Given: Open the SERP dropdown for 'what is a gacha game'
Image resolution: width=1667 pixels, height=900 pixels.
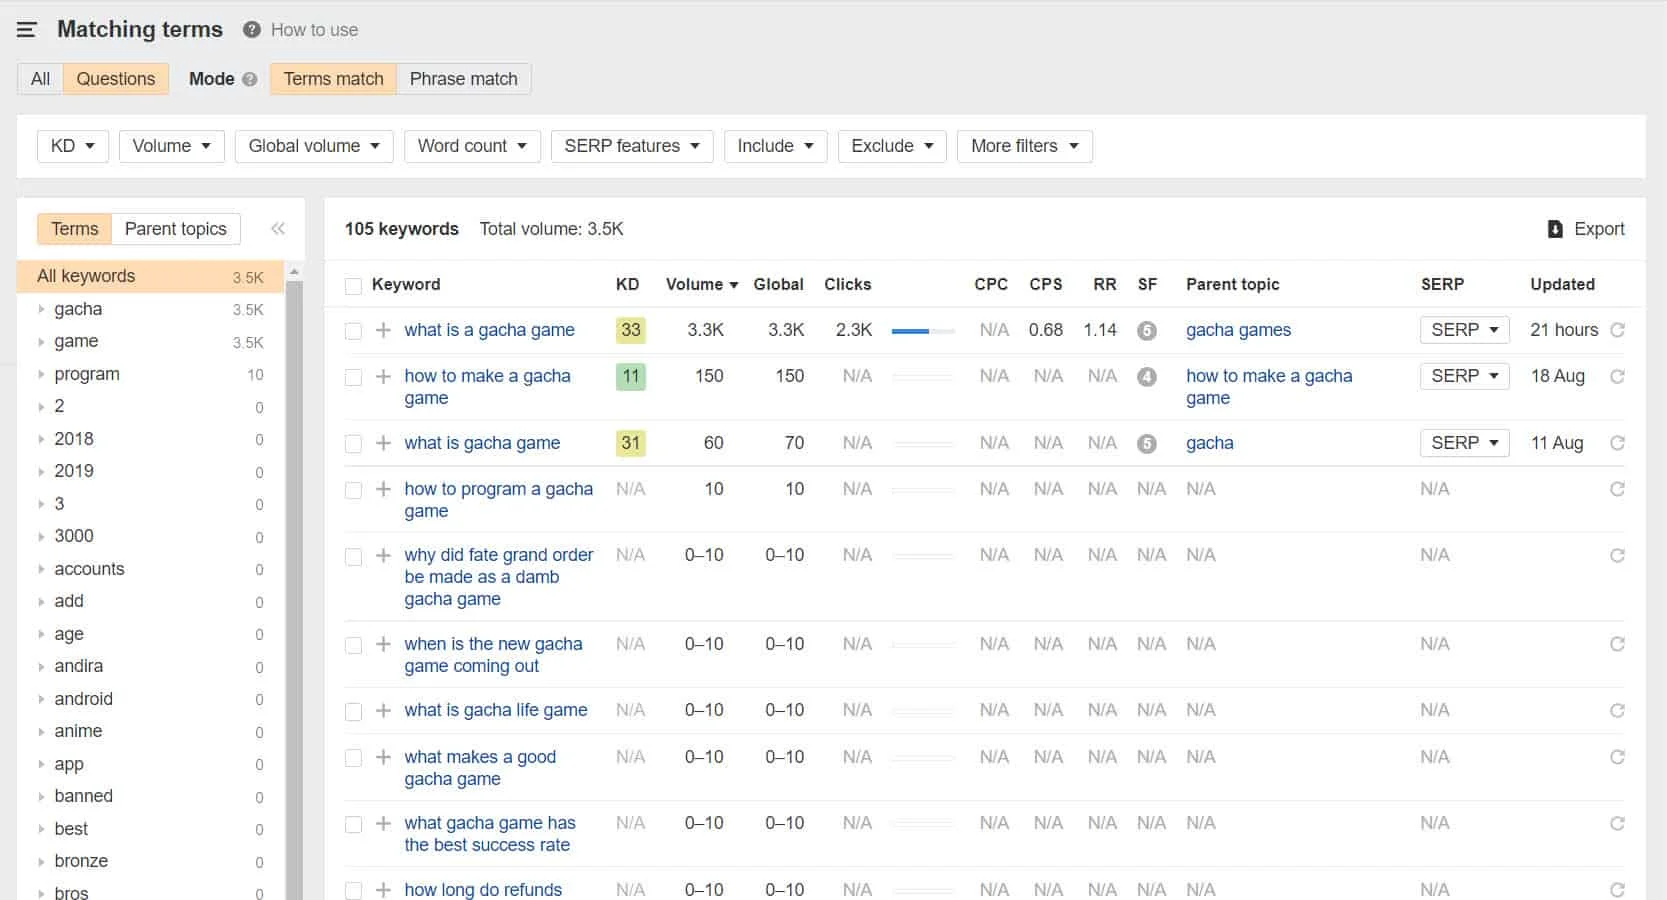Looking at the screenshot, I should coord(1464,330).
